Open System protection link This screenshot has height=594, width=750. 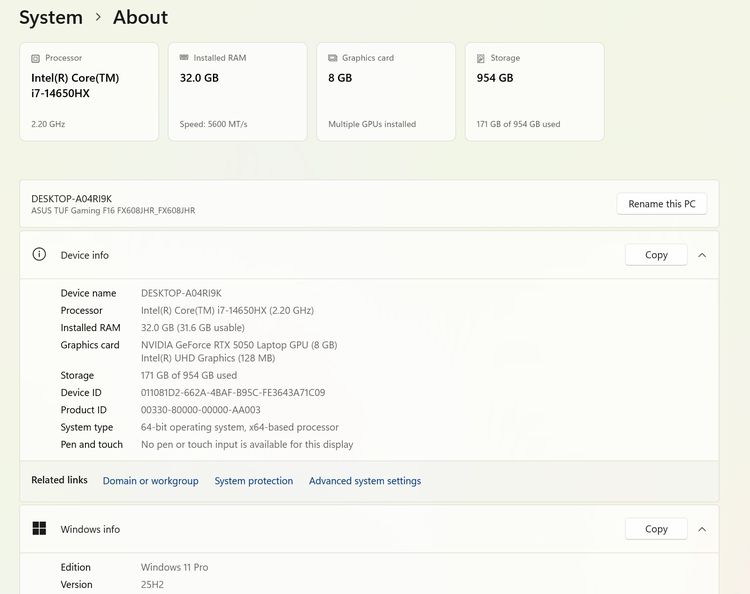pos(254,481)
